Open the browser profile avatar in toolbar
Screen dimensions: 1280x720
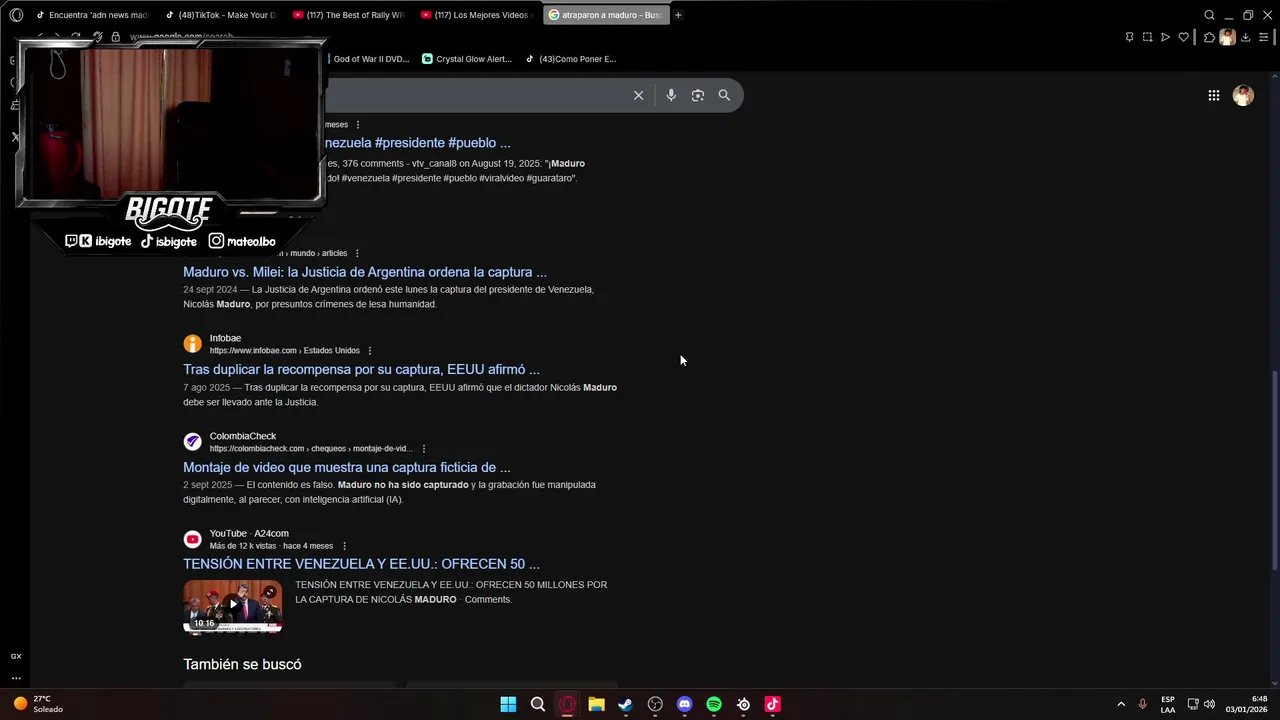point(1227,37)
